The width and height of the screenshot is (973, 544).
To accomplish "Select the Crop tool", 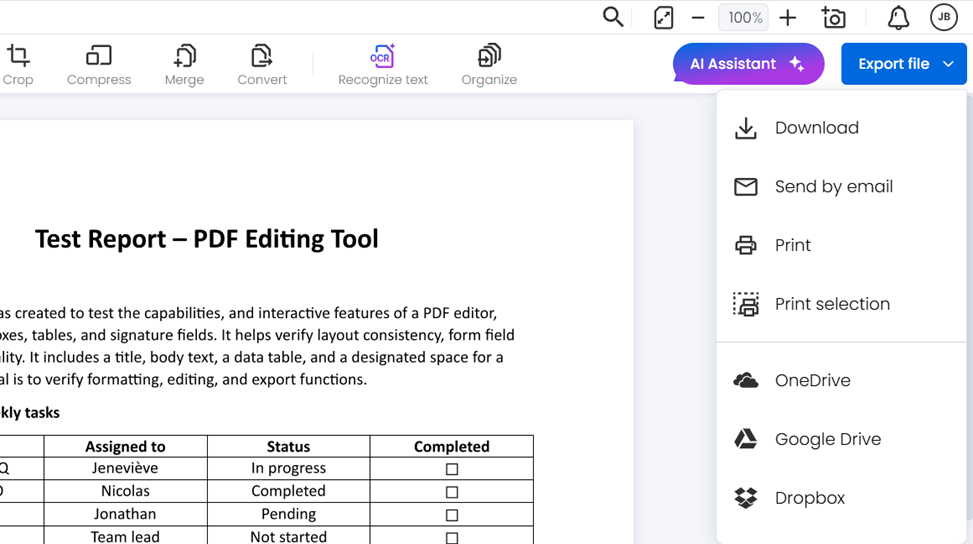I will coord(17,65).
